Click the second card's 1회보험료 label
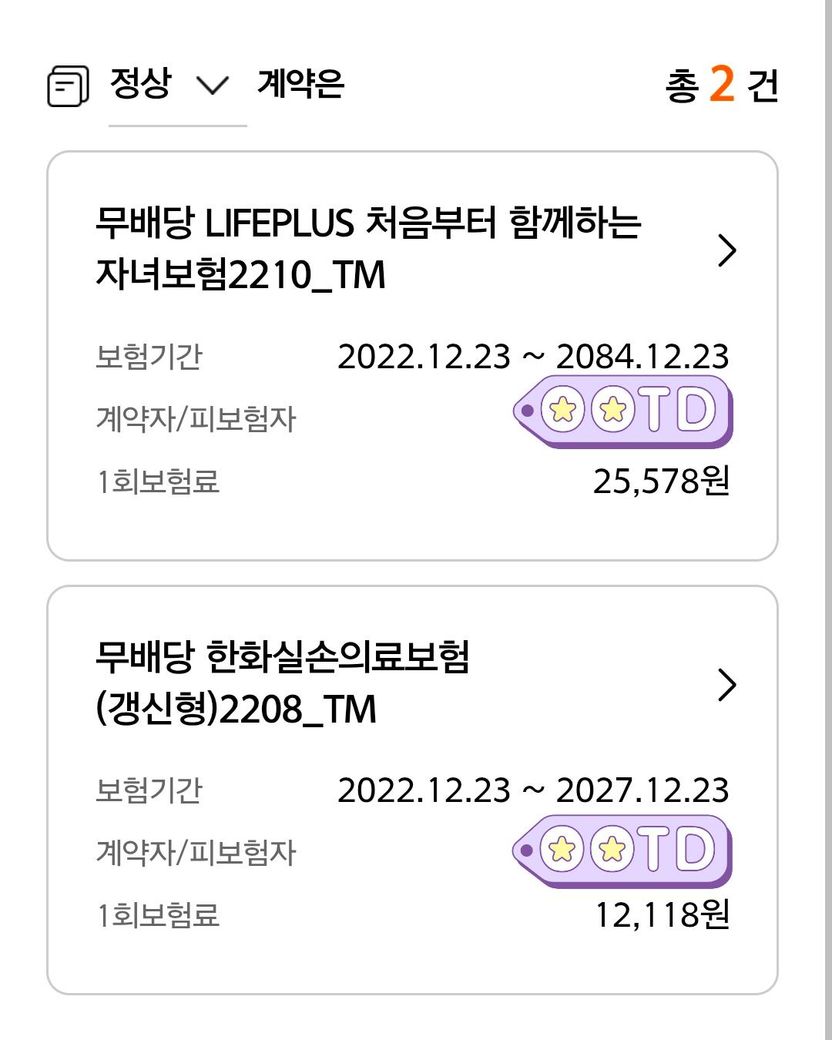 point(158,915)
